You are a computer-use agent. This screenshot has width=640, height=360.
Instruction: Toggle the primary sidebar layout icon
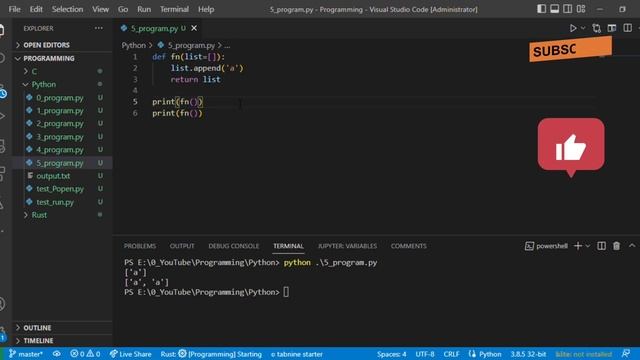pyautogui.click(x=541, y=9)
